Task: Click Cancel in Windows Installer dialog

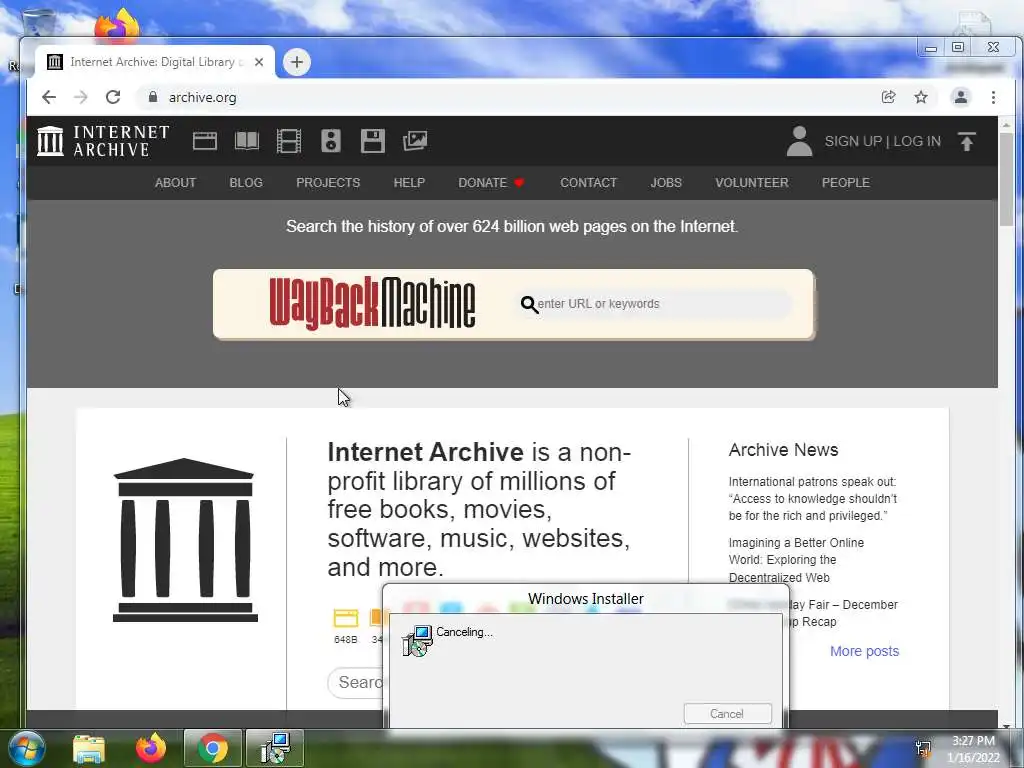Action: [x=727, y=714]
